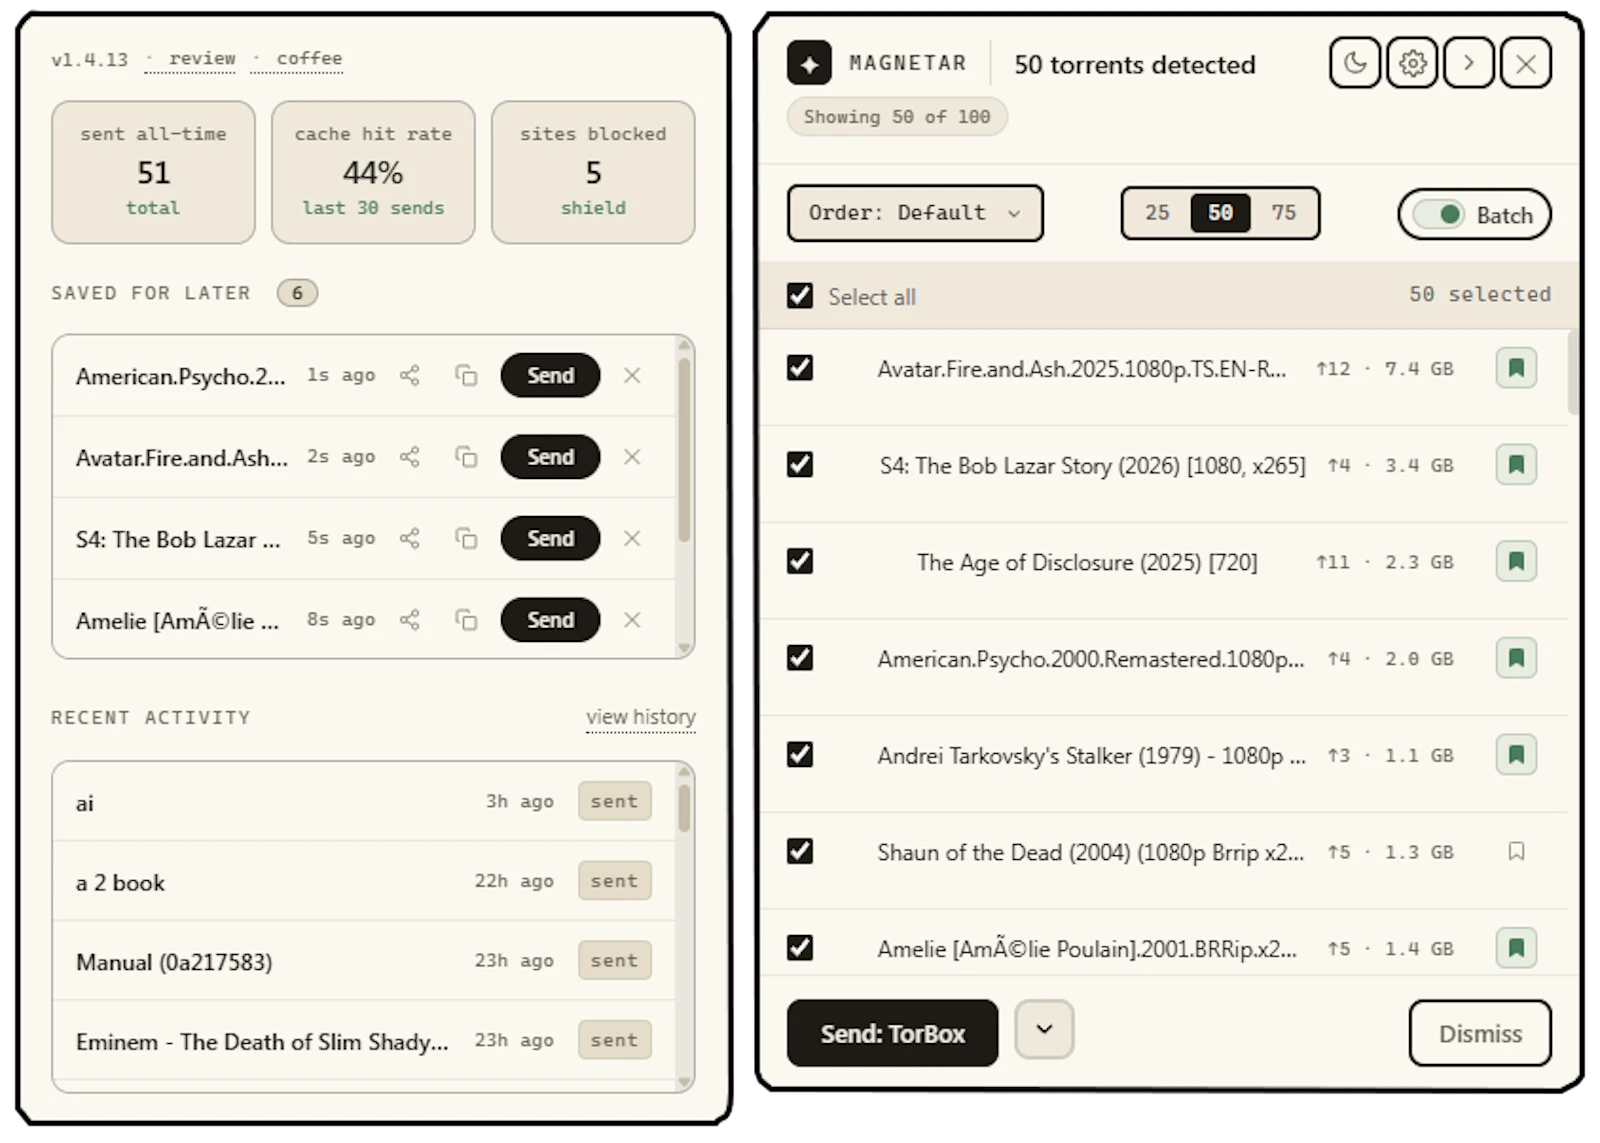Viewport: 1600px width, 1143px height.
Task: Open the coffee link
Action: tap(309, 59)
